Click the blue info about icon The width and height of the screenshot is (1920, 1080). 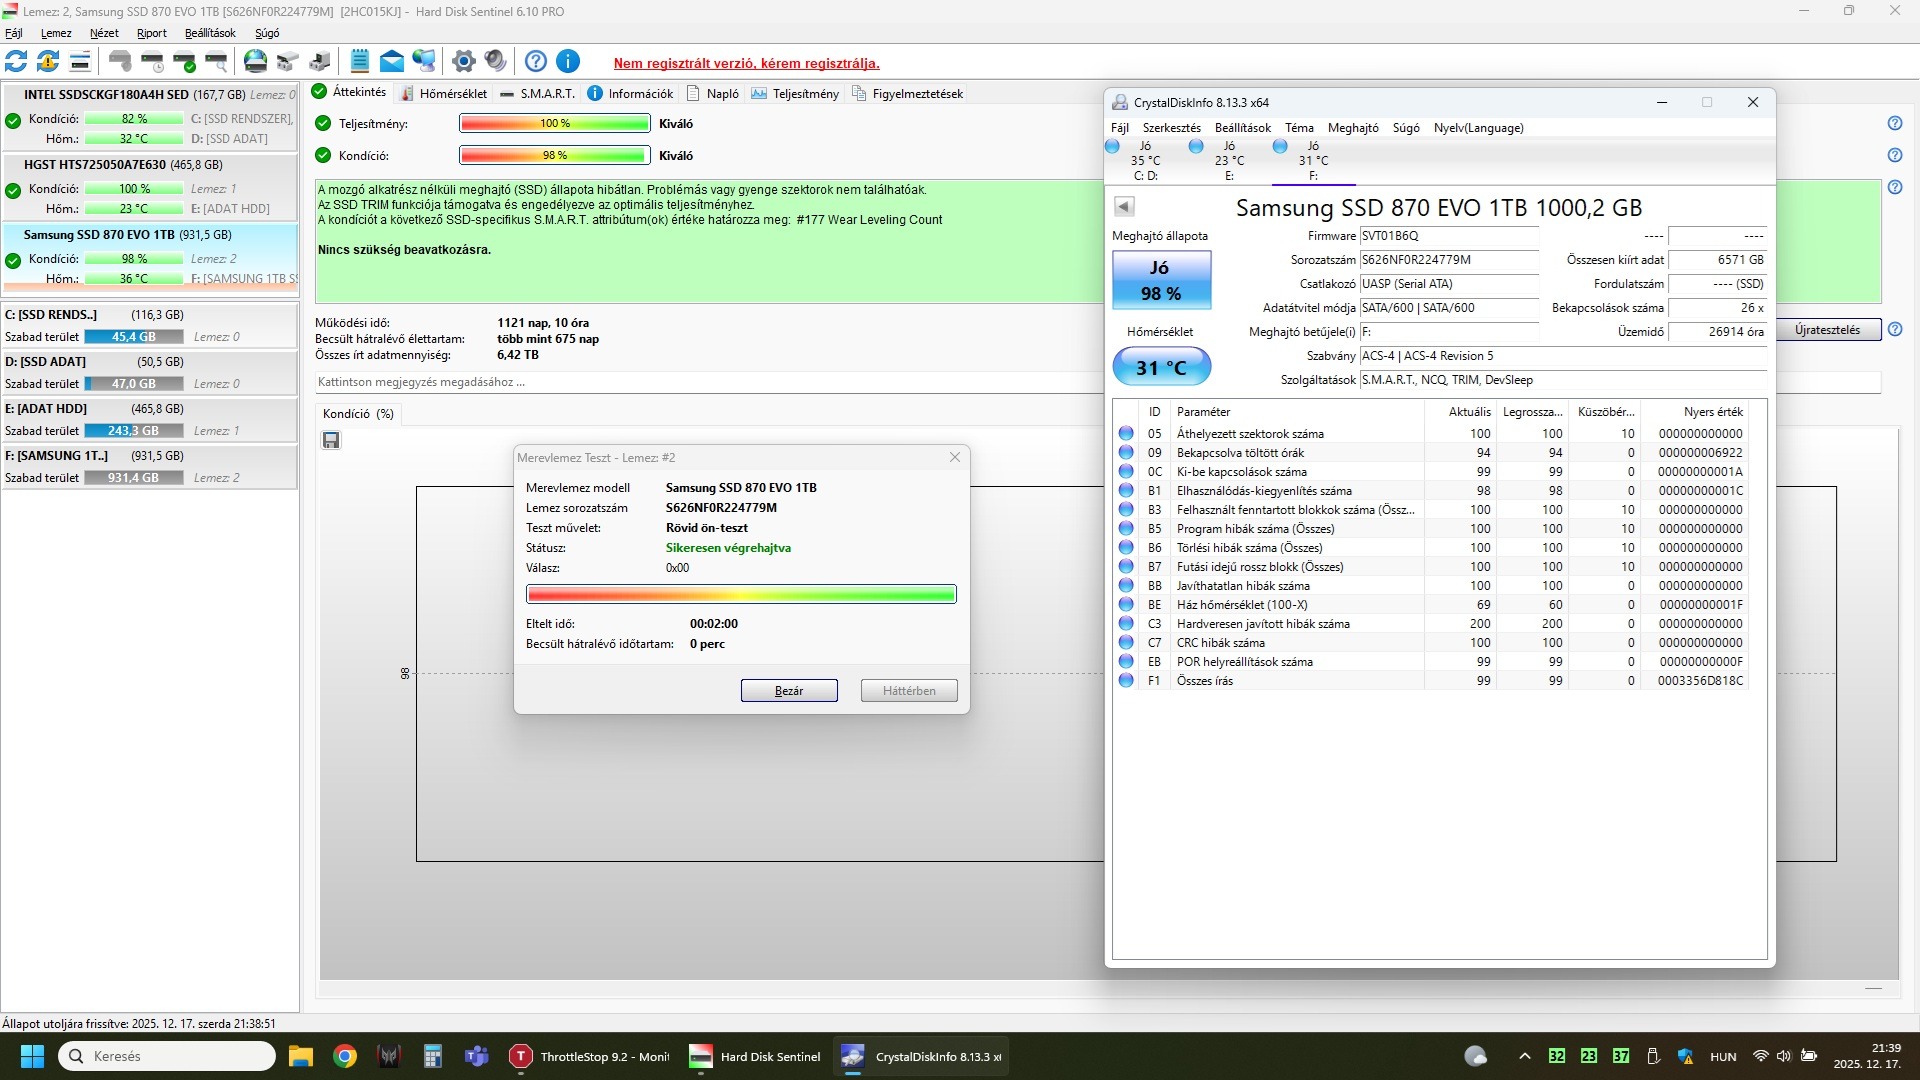(568, 62)
